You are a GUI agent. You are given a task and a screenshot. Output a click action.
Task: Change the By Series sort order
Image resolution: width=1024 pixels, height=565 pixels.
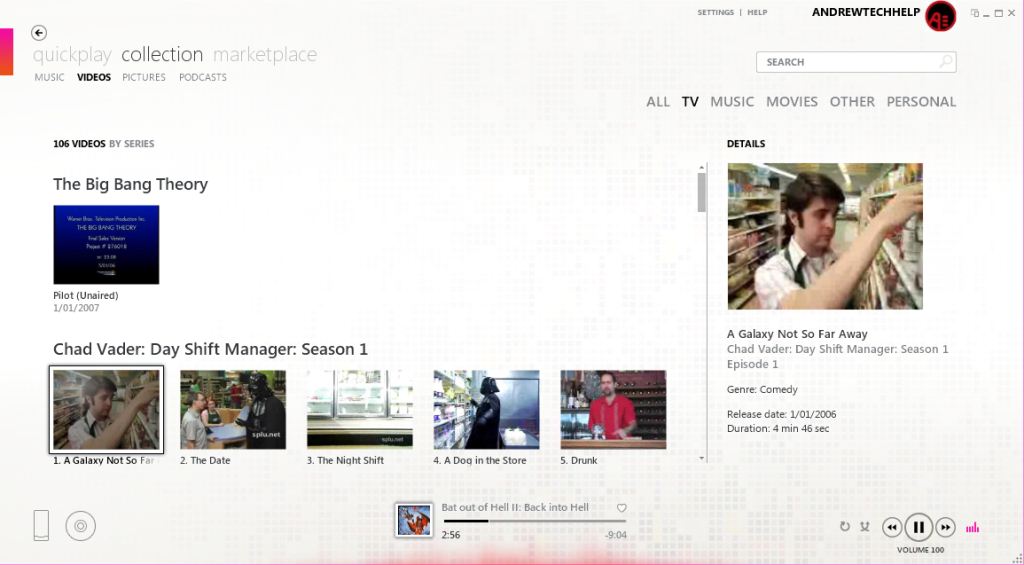tap(132, 144)
